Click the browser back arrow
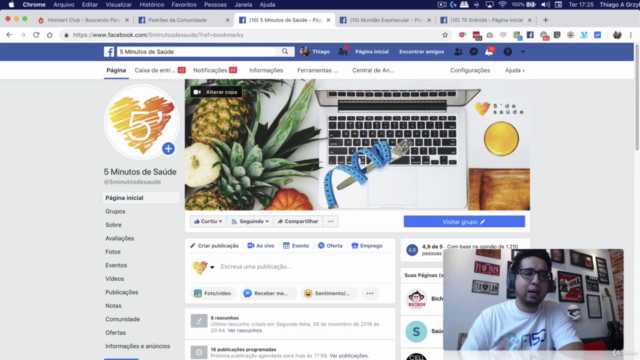 [x=9, y=35]
